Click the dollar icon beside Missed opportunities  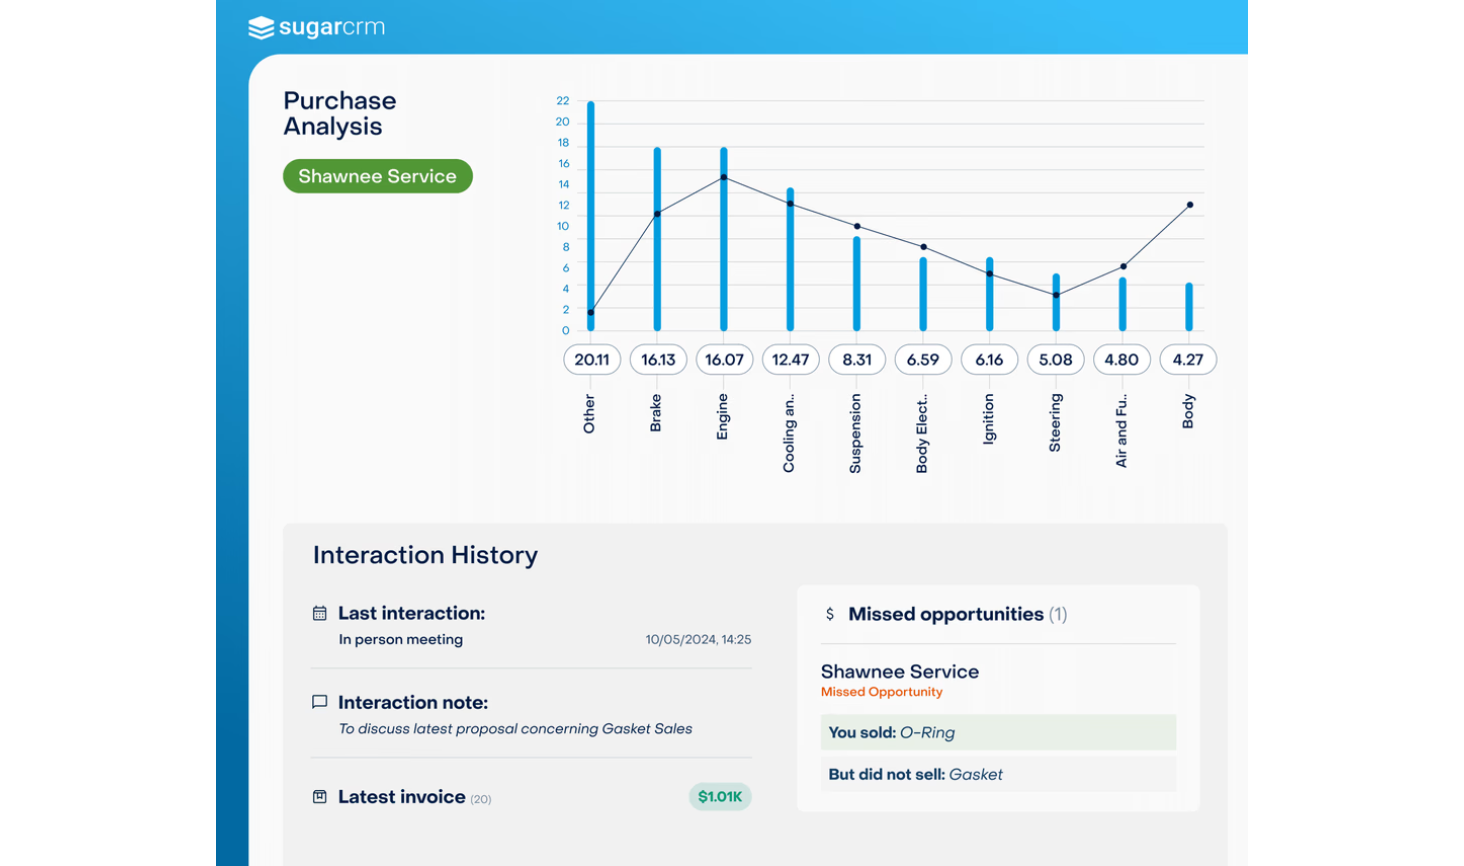point(830,614)
